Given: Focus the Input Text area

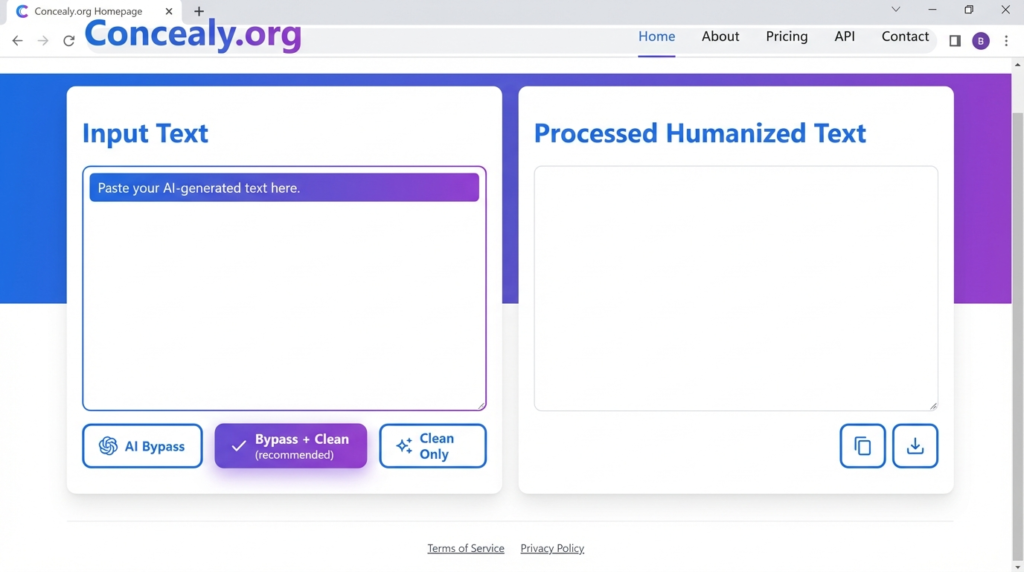Looking at the screenshot, I should [284, 300].
